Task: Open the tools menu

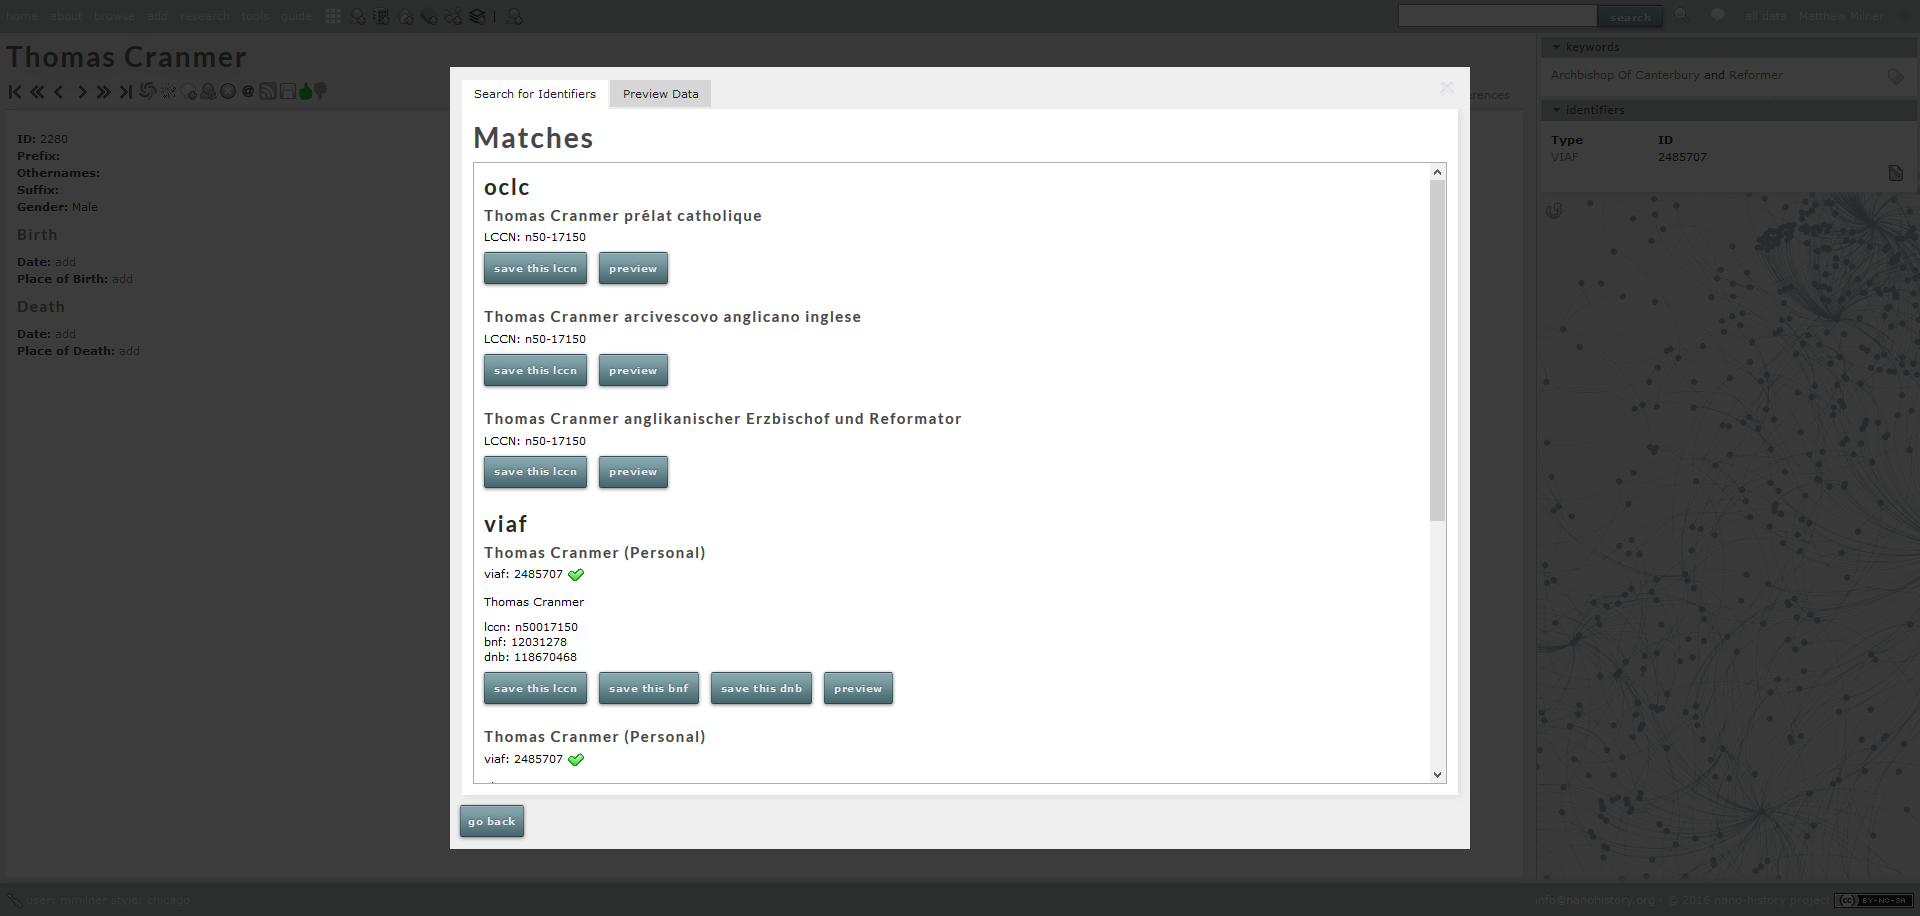Action: tap(255, 16)
